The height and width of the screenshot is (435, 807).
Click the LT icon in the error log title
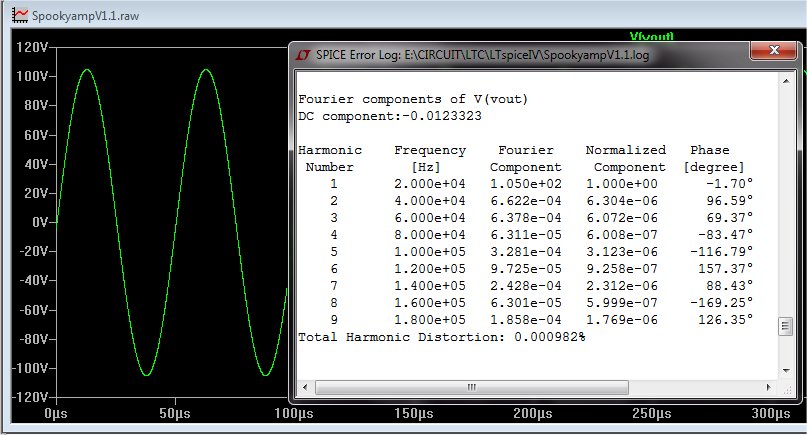[303, 55]
